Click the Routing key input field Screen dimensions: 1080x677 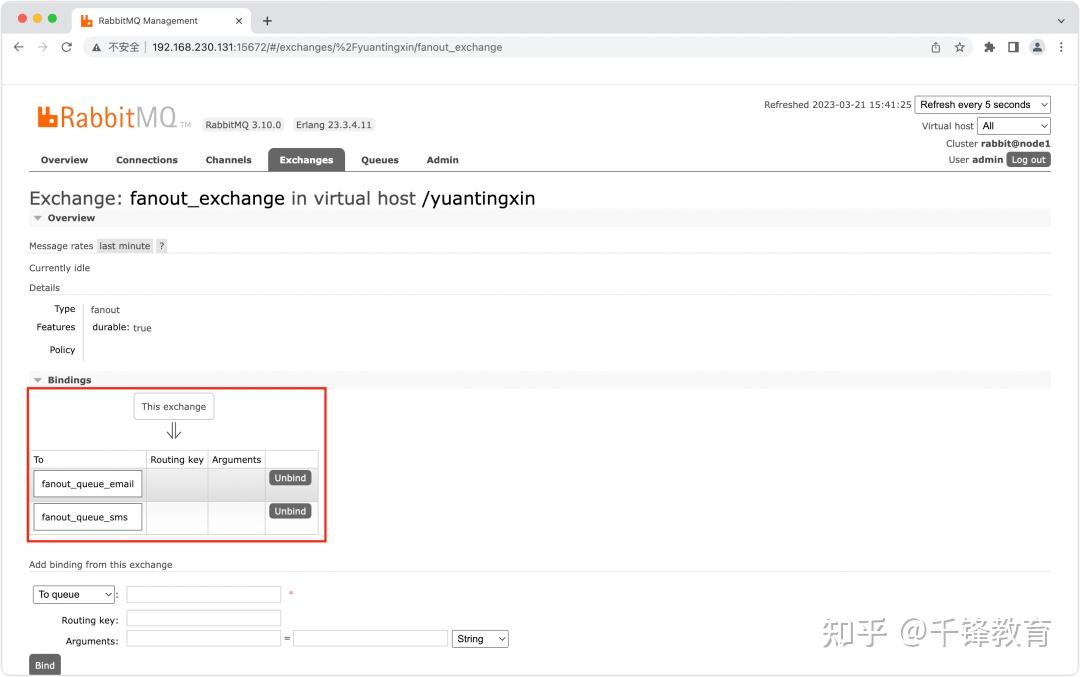click(x=203, y=617)
